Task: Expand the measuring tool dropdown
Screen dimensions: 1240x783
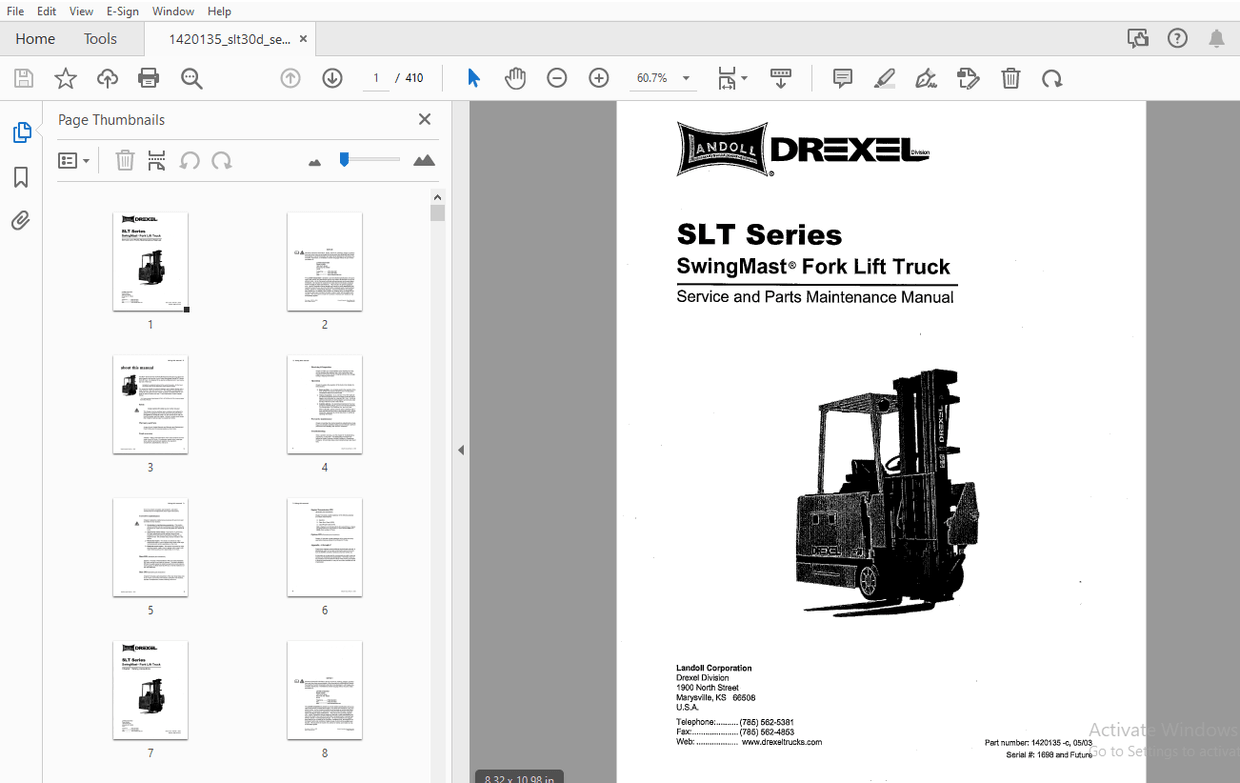Action: pyautogui.click(x=745, y=78)
